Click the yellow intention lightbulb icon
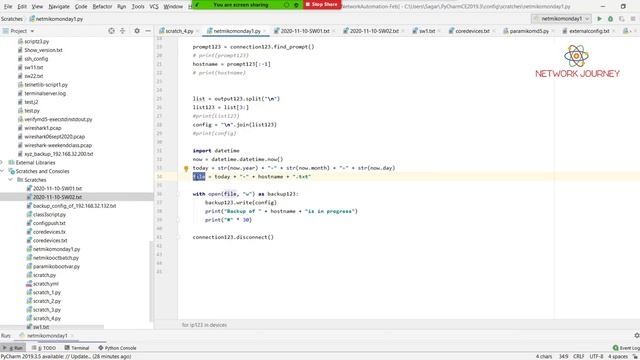The image size is (640, 360). point(186,168)
